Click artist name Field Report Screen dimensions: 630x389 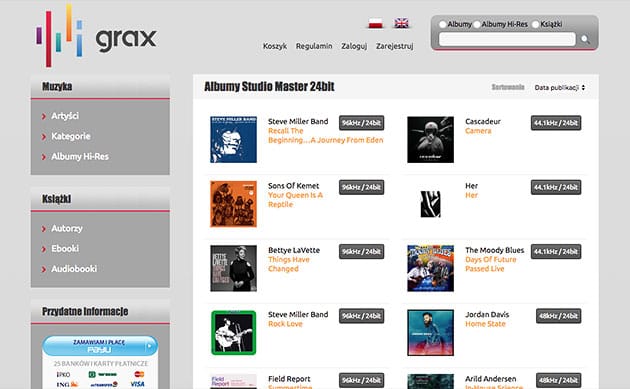(x=289, y=379)
